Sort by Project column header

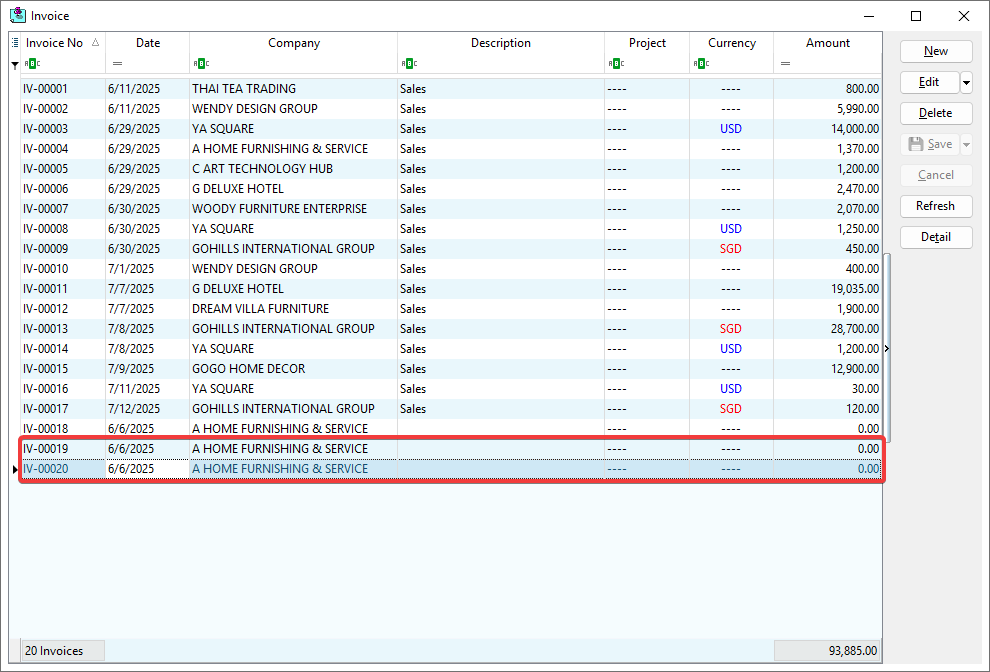[x=647, y=43]
